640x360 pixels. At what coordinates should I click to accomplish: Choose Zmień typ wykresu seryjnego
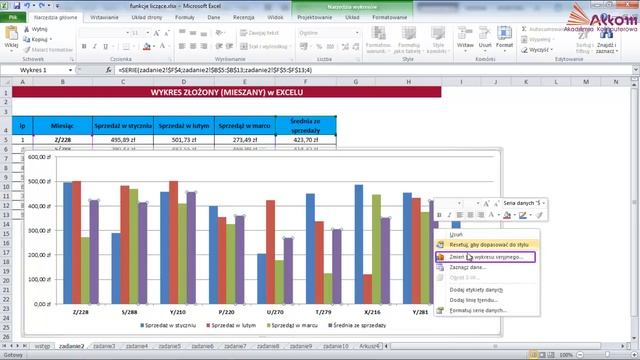coord(485,257)
